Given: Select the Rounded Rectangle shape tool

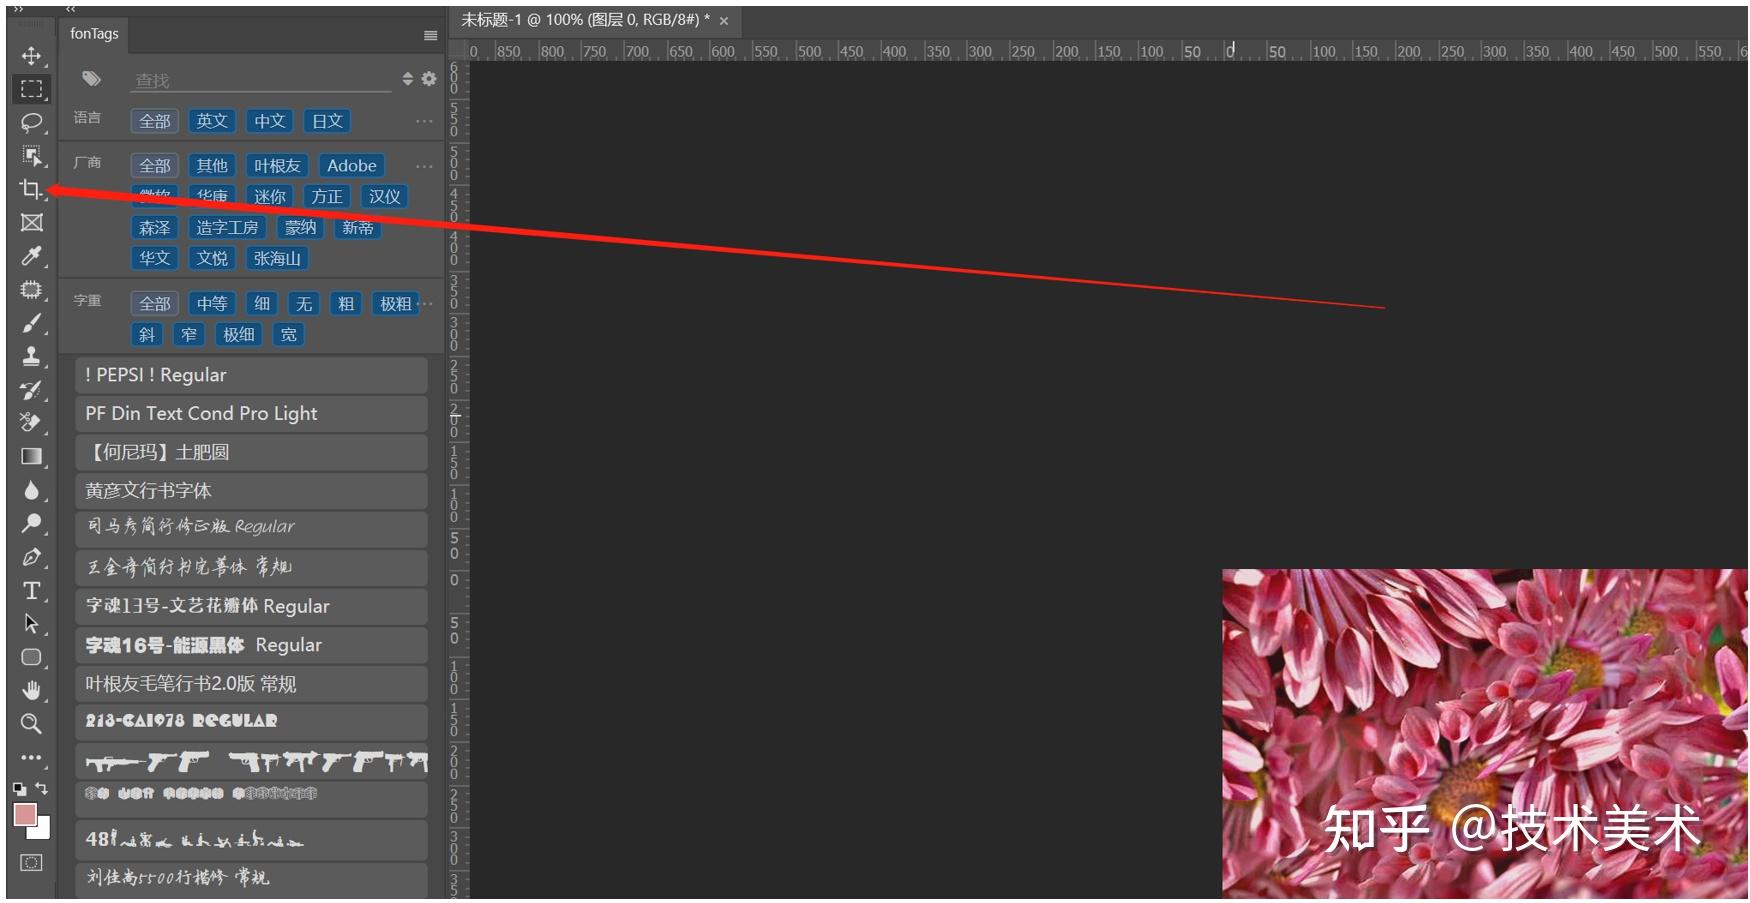Looking at the screenshot, I should 31,657.
